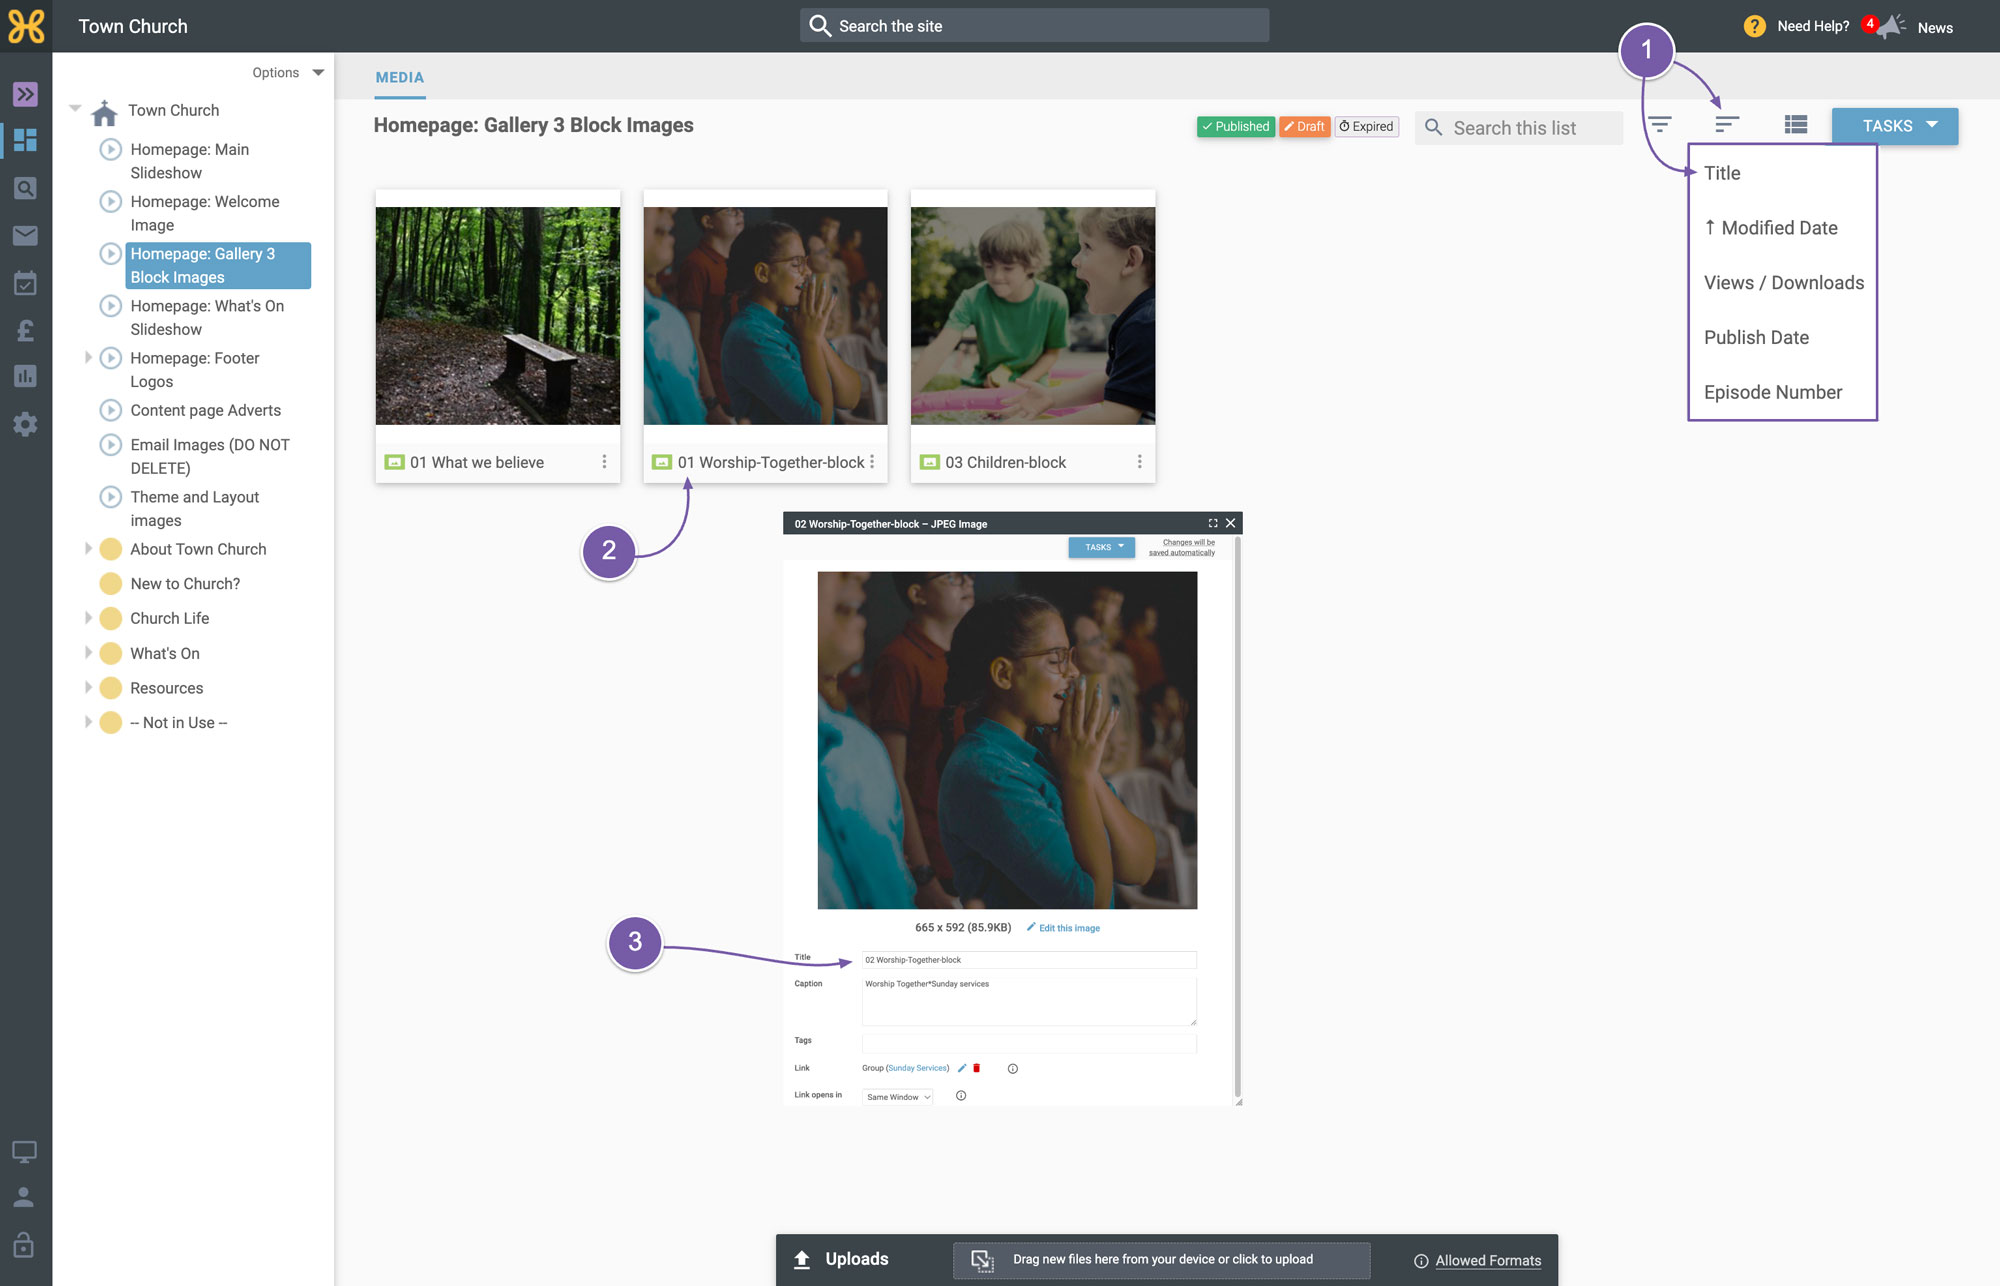
Task: Open the filter list icon
Action: (1660, 125)
